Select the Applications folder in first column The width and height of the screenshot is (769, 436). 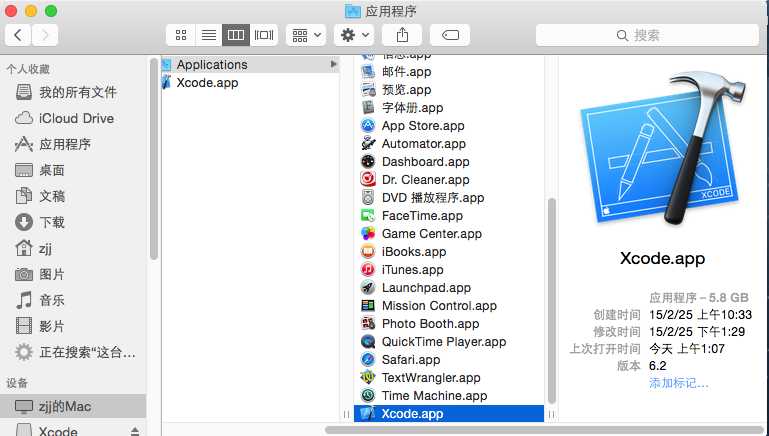coord(250,64)
